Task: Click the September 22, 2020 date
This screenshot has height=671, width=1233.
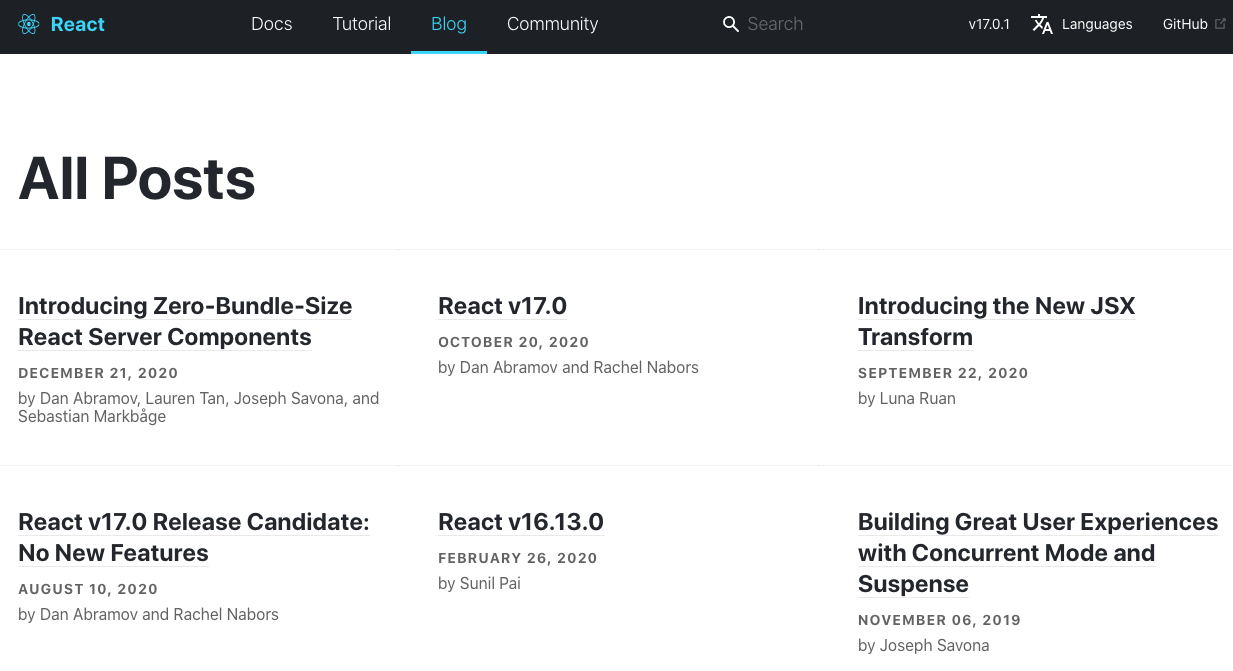Action: [x=943, y=373]
